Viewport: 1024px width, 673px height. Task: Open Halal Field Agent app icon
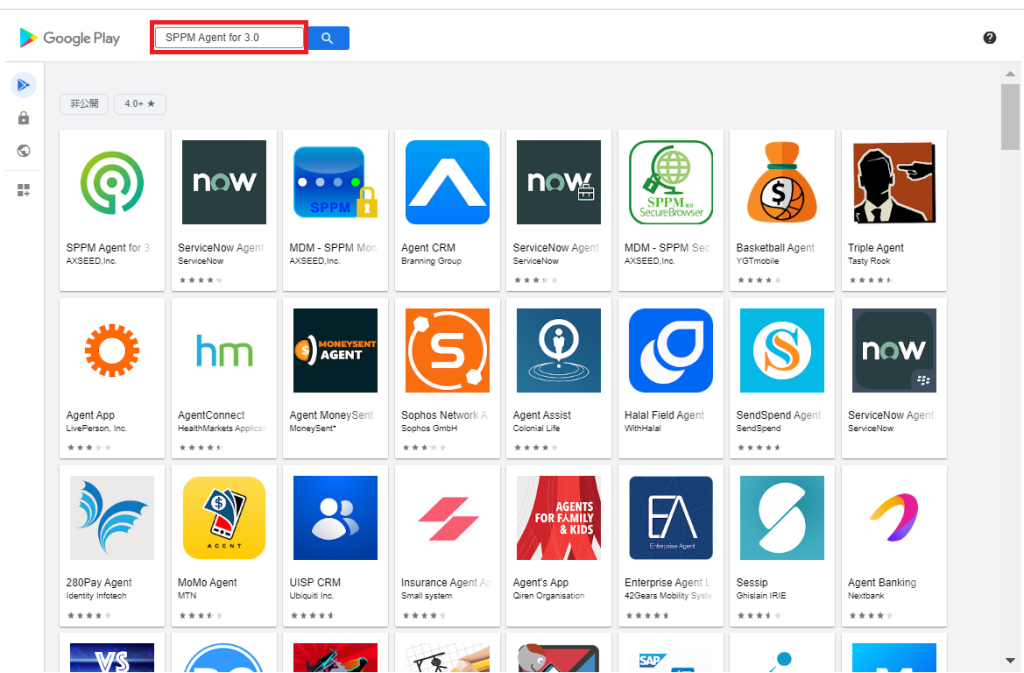[671, 351]
